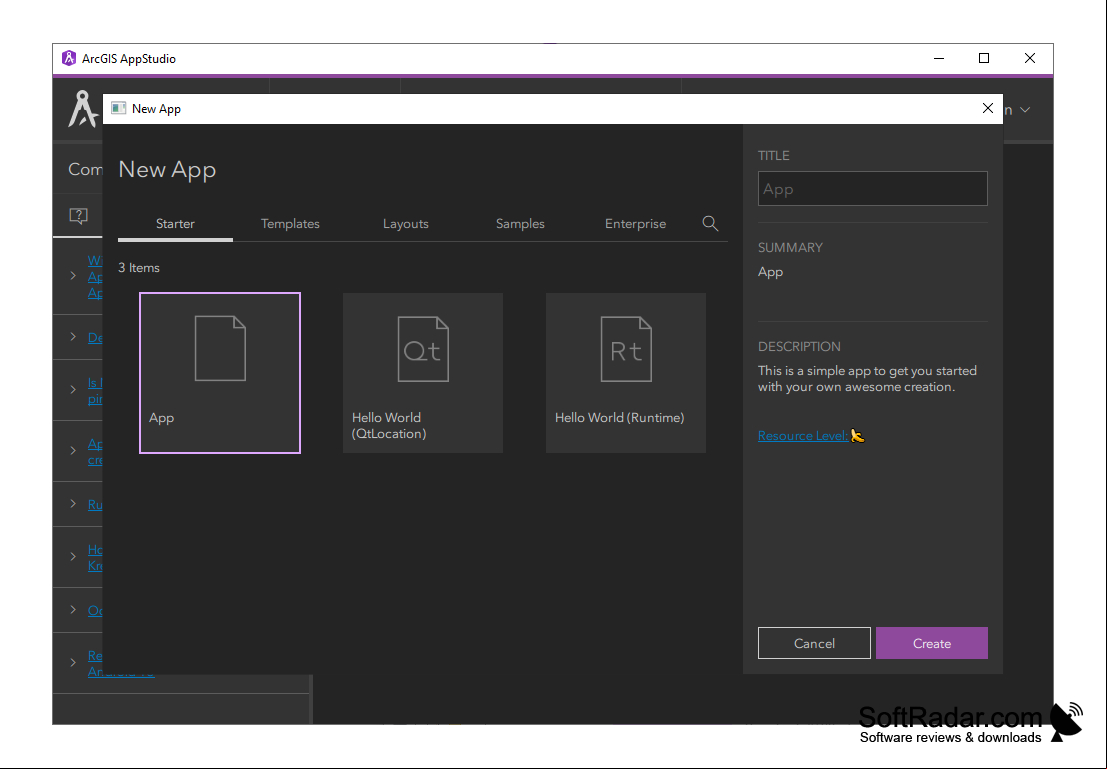Expand the row beginning with "Is" behind the dialog

pos(73,390)
